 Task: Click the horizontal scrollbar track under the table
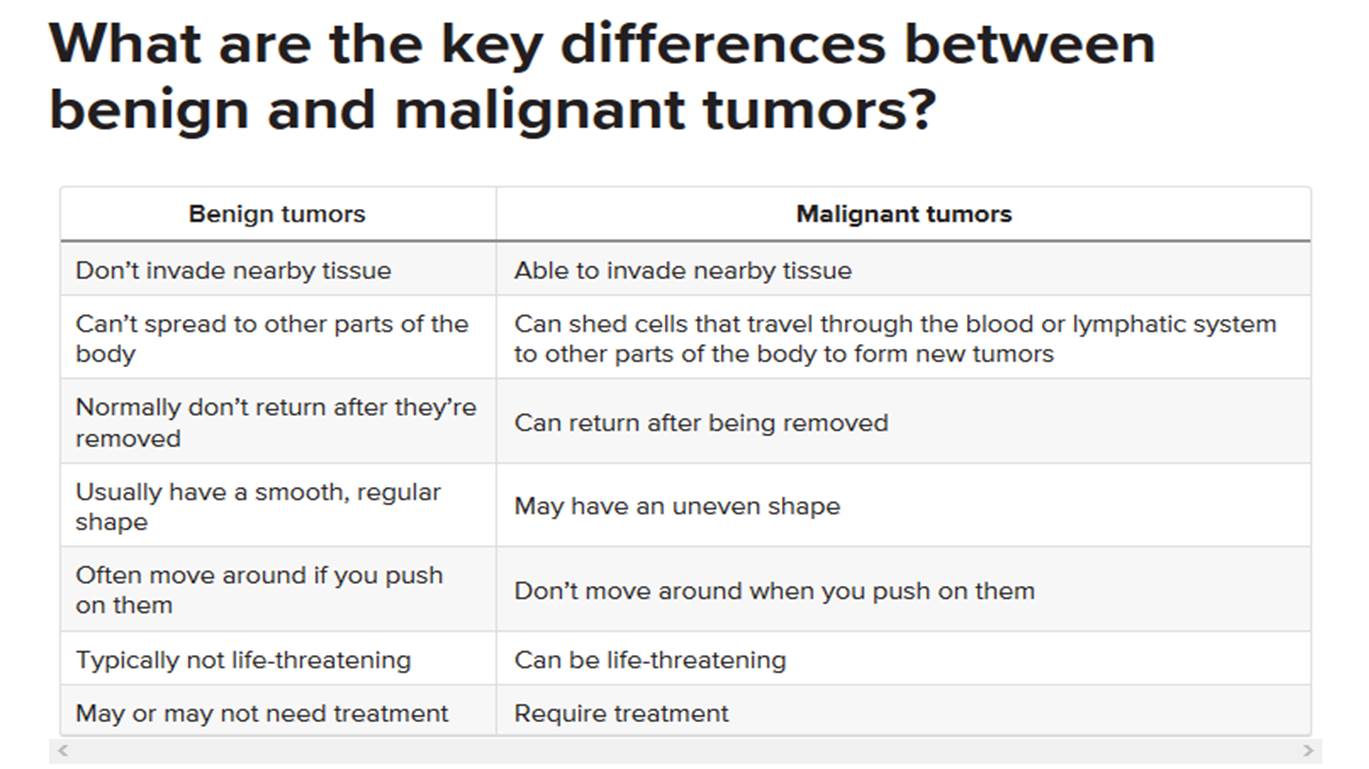[685, 750]
